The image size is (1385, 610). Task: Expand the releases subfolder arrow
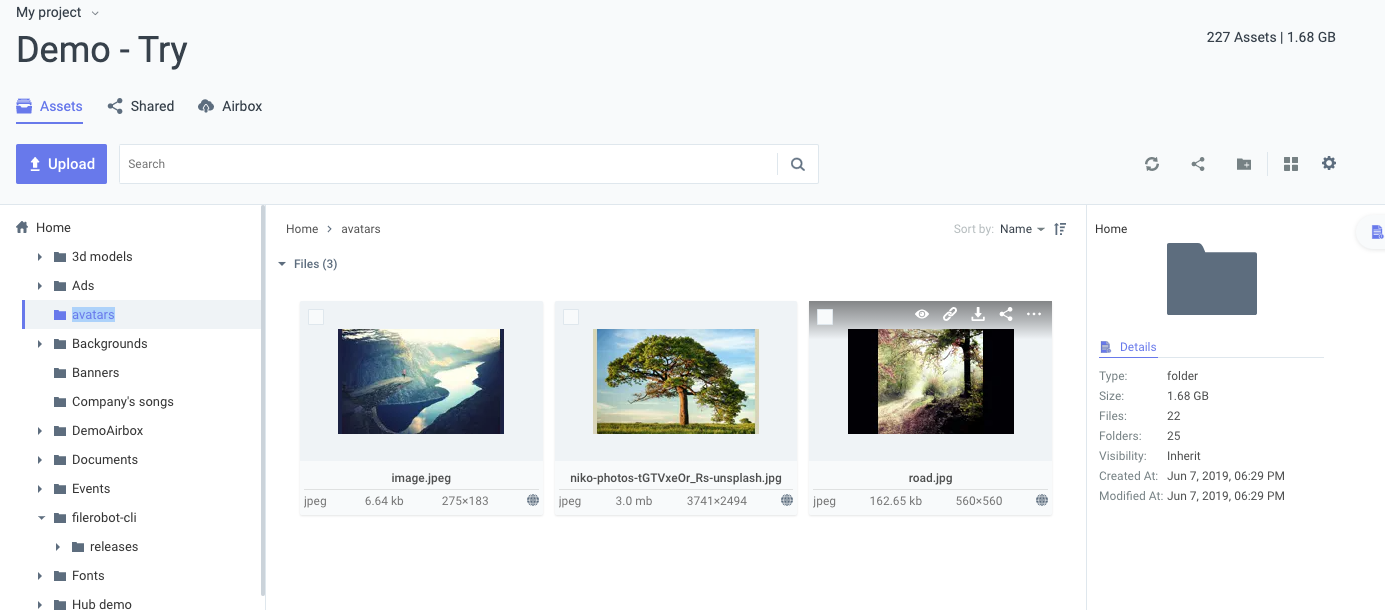pos(58,547)
